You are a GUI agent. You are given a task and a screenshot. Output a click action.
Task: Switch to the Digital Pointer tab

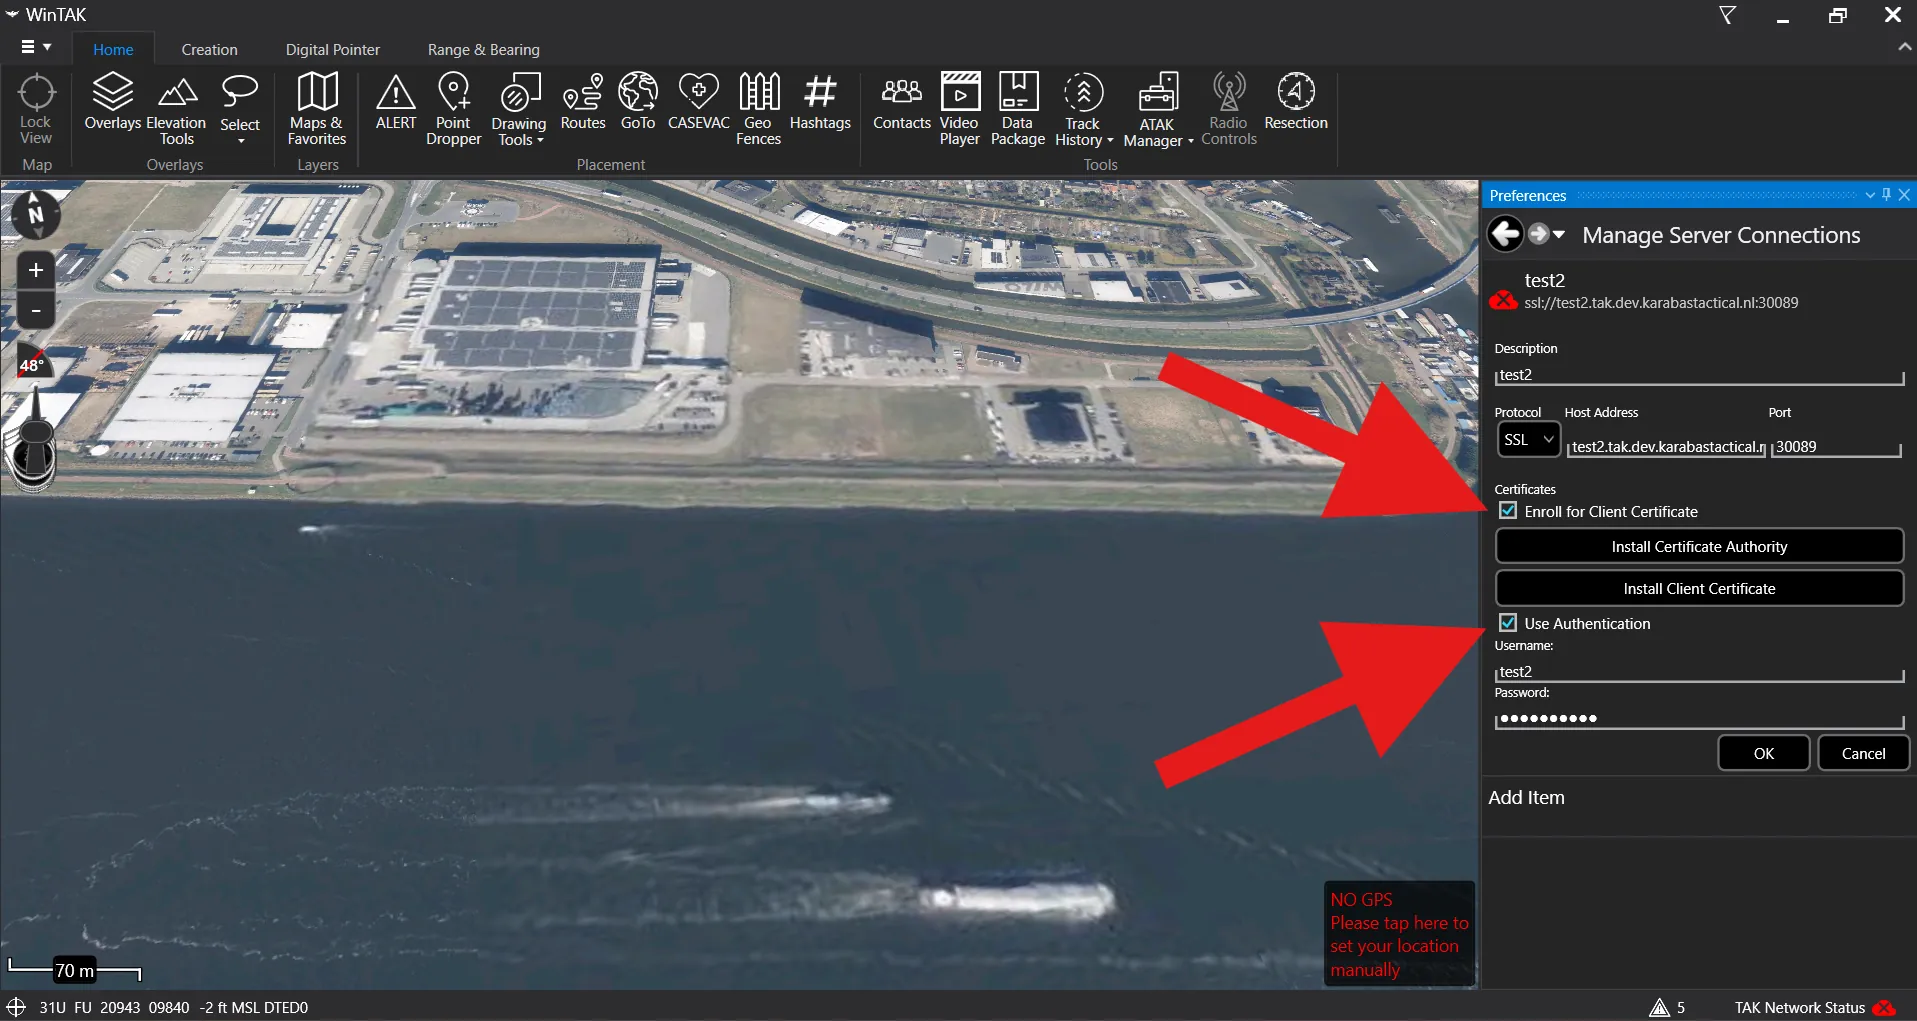tap(333, 50)
